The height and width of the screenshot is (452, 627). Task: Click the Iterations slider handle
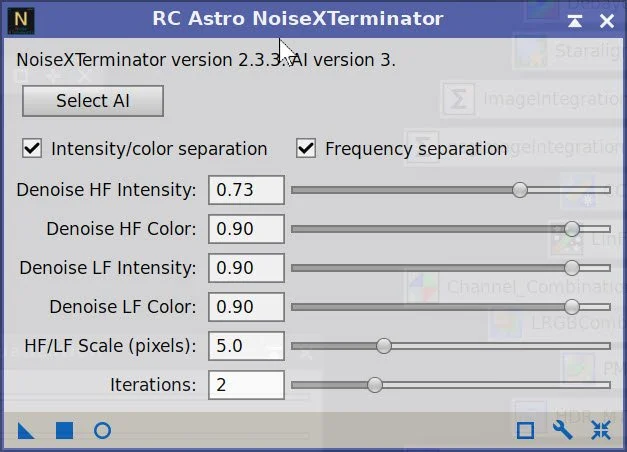point(375,385)
